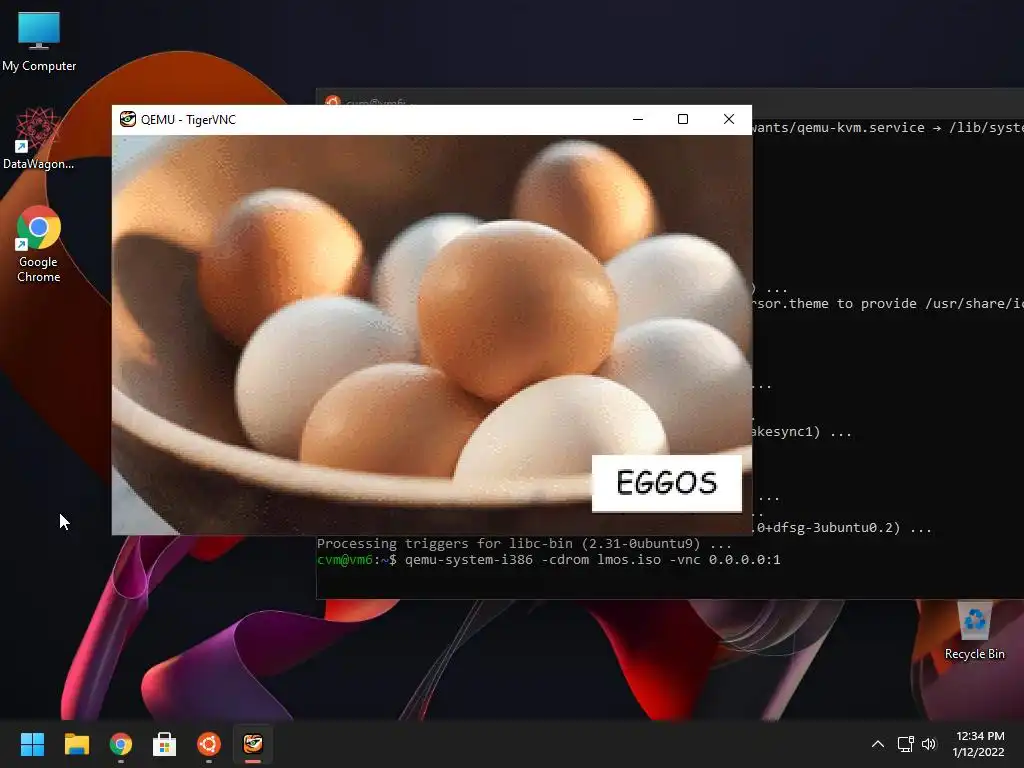Screen dimensions: 1024x768
Task: Open the My Computer desktop icon
Action: pyautogui.click(x=39, y=42)
